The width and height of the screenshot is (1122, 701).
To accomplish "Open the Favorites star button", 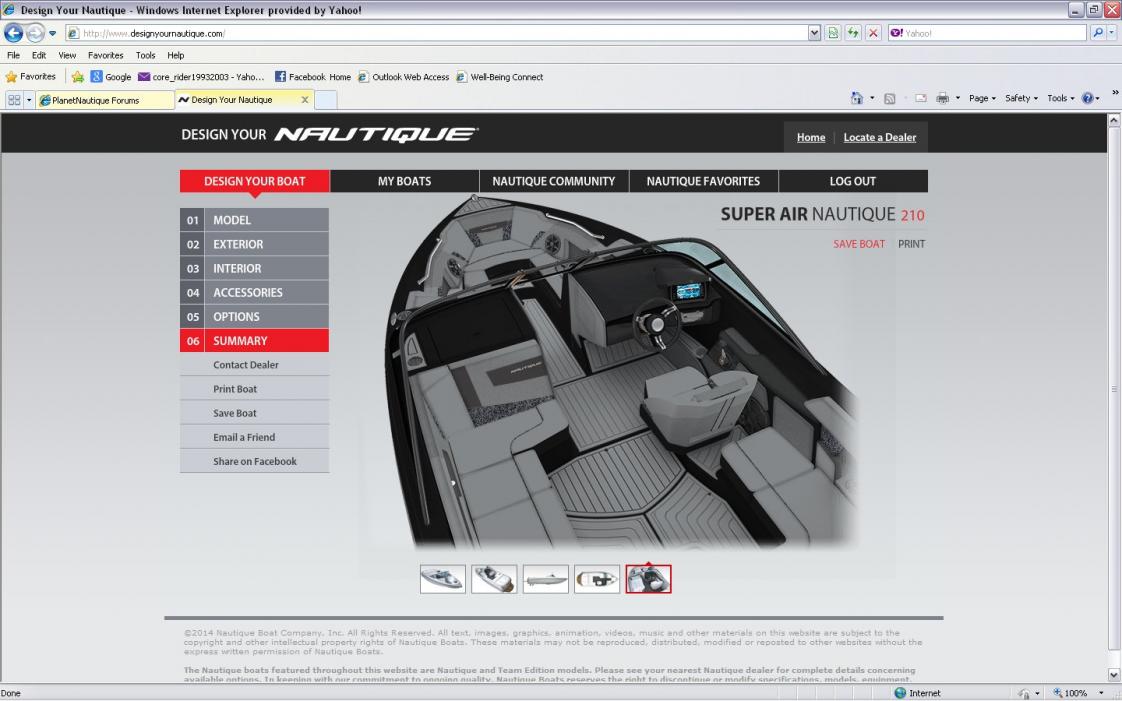I will tap(31, 77).
